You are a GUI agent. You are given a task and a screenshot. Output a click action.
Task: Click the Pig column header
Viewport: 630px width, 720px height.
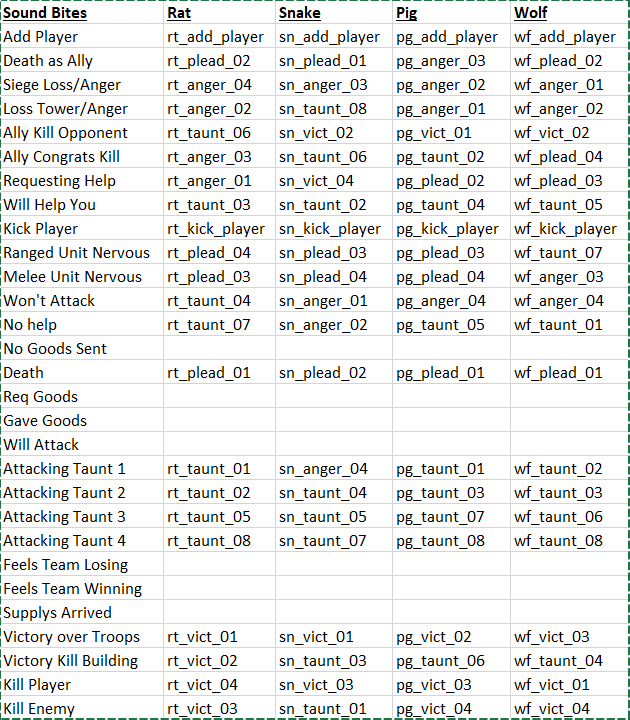pyautogui.click(x=451, y=12)
